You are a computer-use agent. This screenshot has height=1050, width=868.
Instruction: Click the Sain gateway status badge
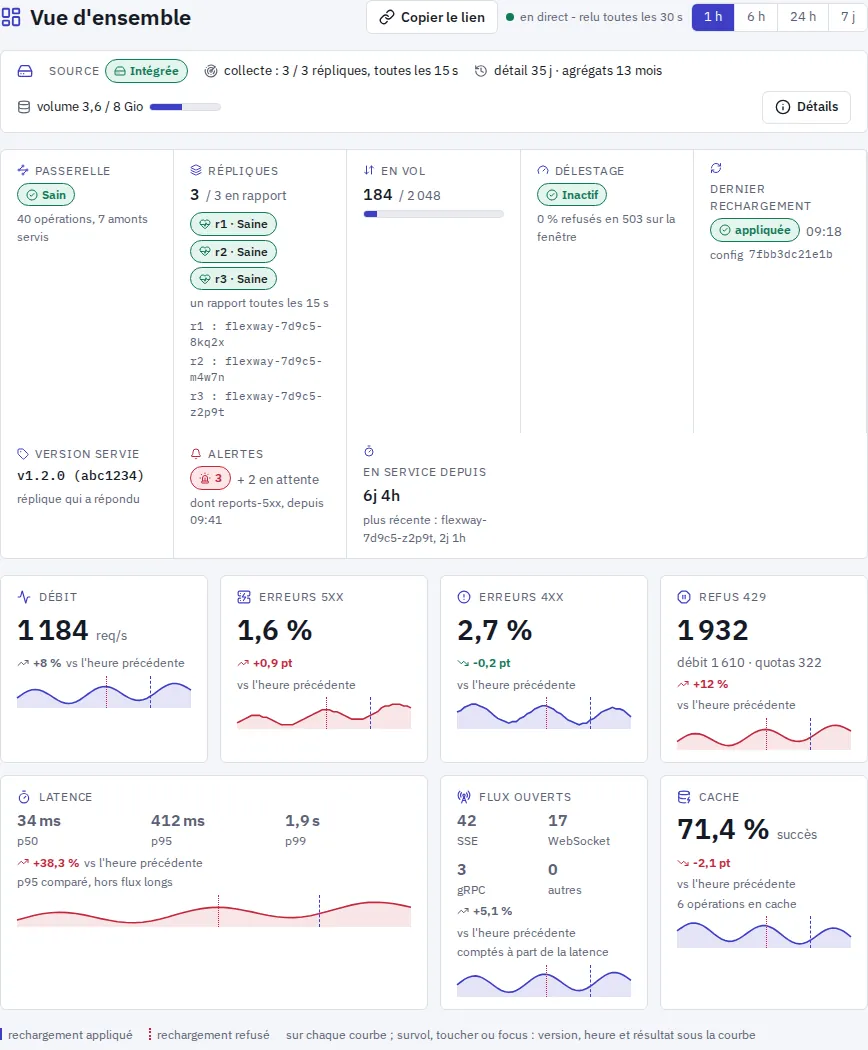pyautogui.click(x=46, y=195)
